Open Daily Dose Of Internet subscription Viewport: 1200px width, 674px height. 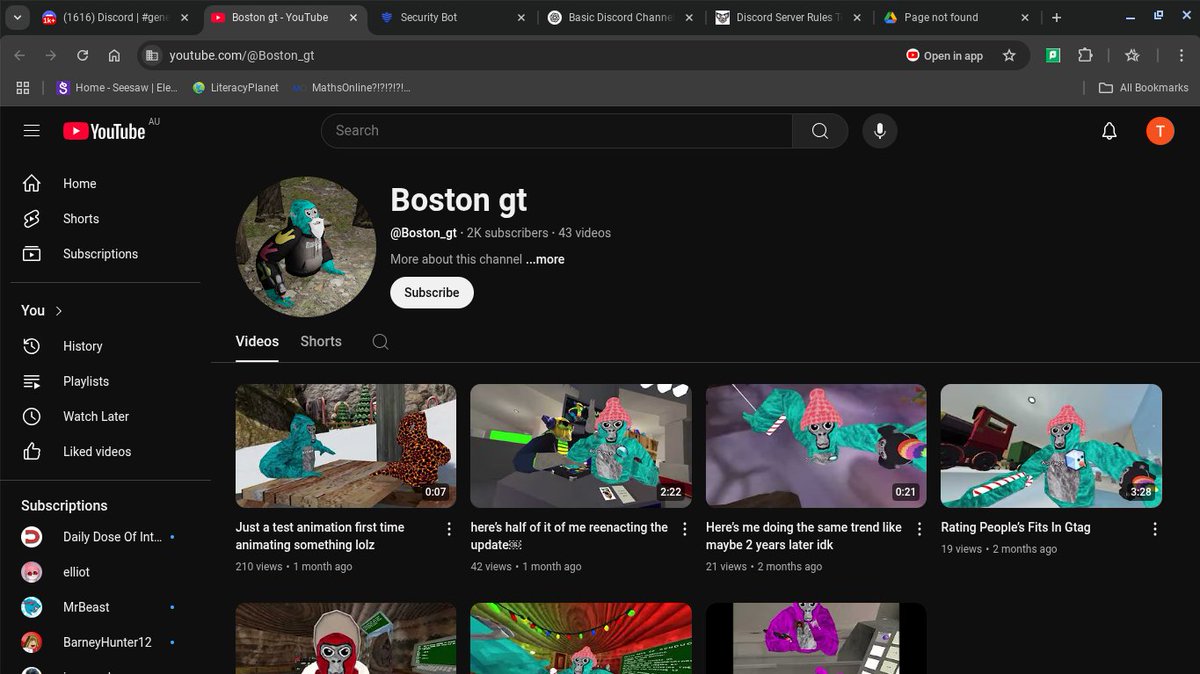105,537
